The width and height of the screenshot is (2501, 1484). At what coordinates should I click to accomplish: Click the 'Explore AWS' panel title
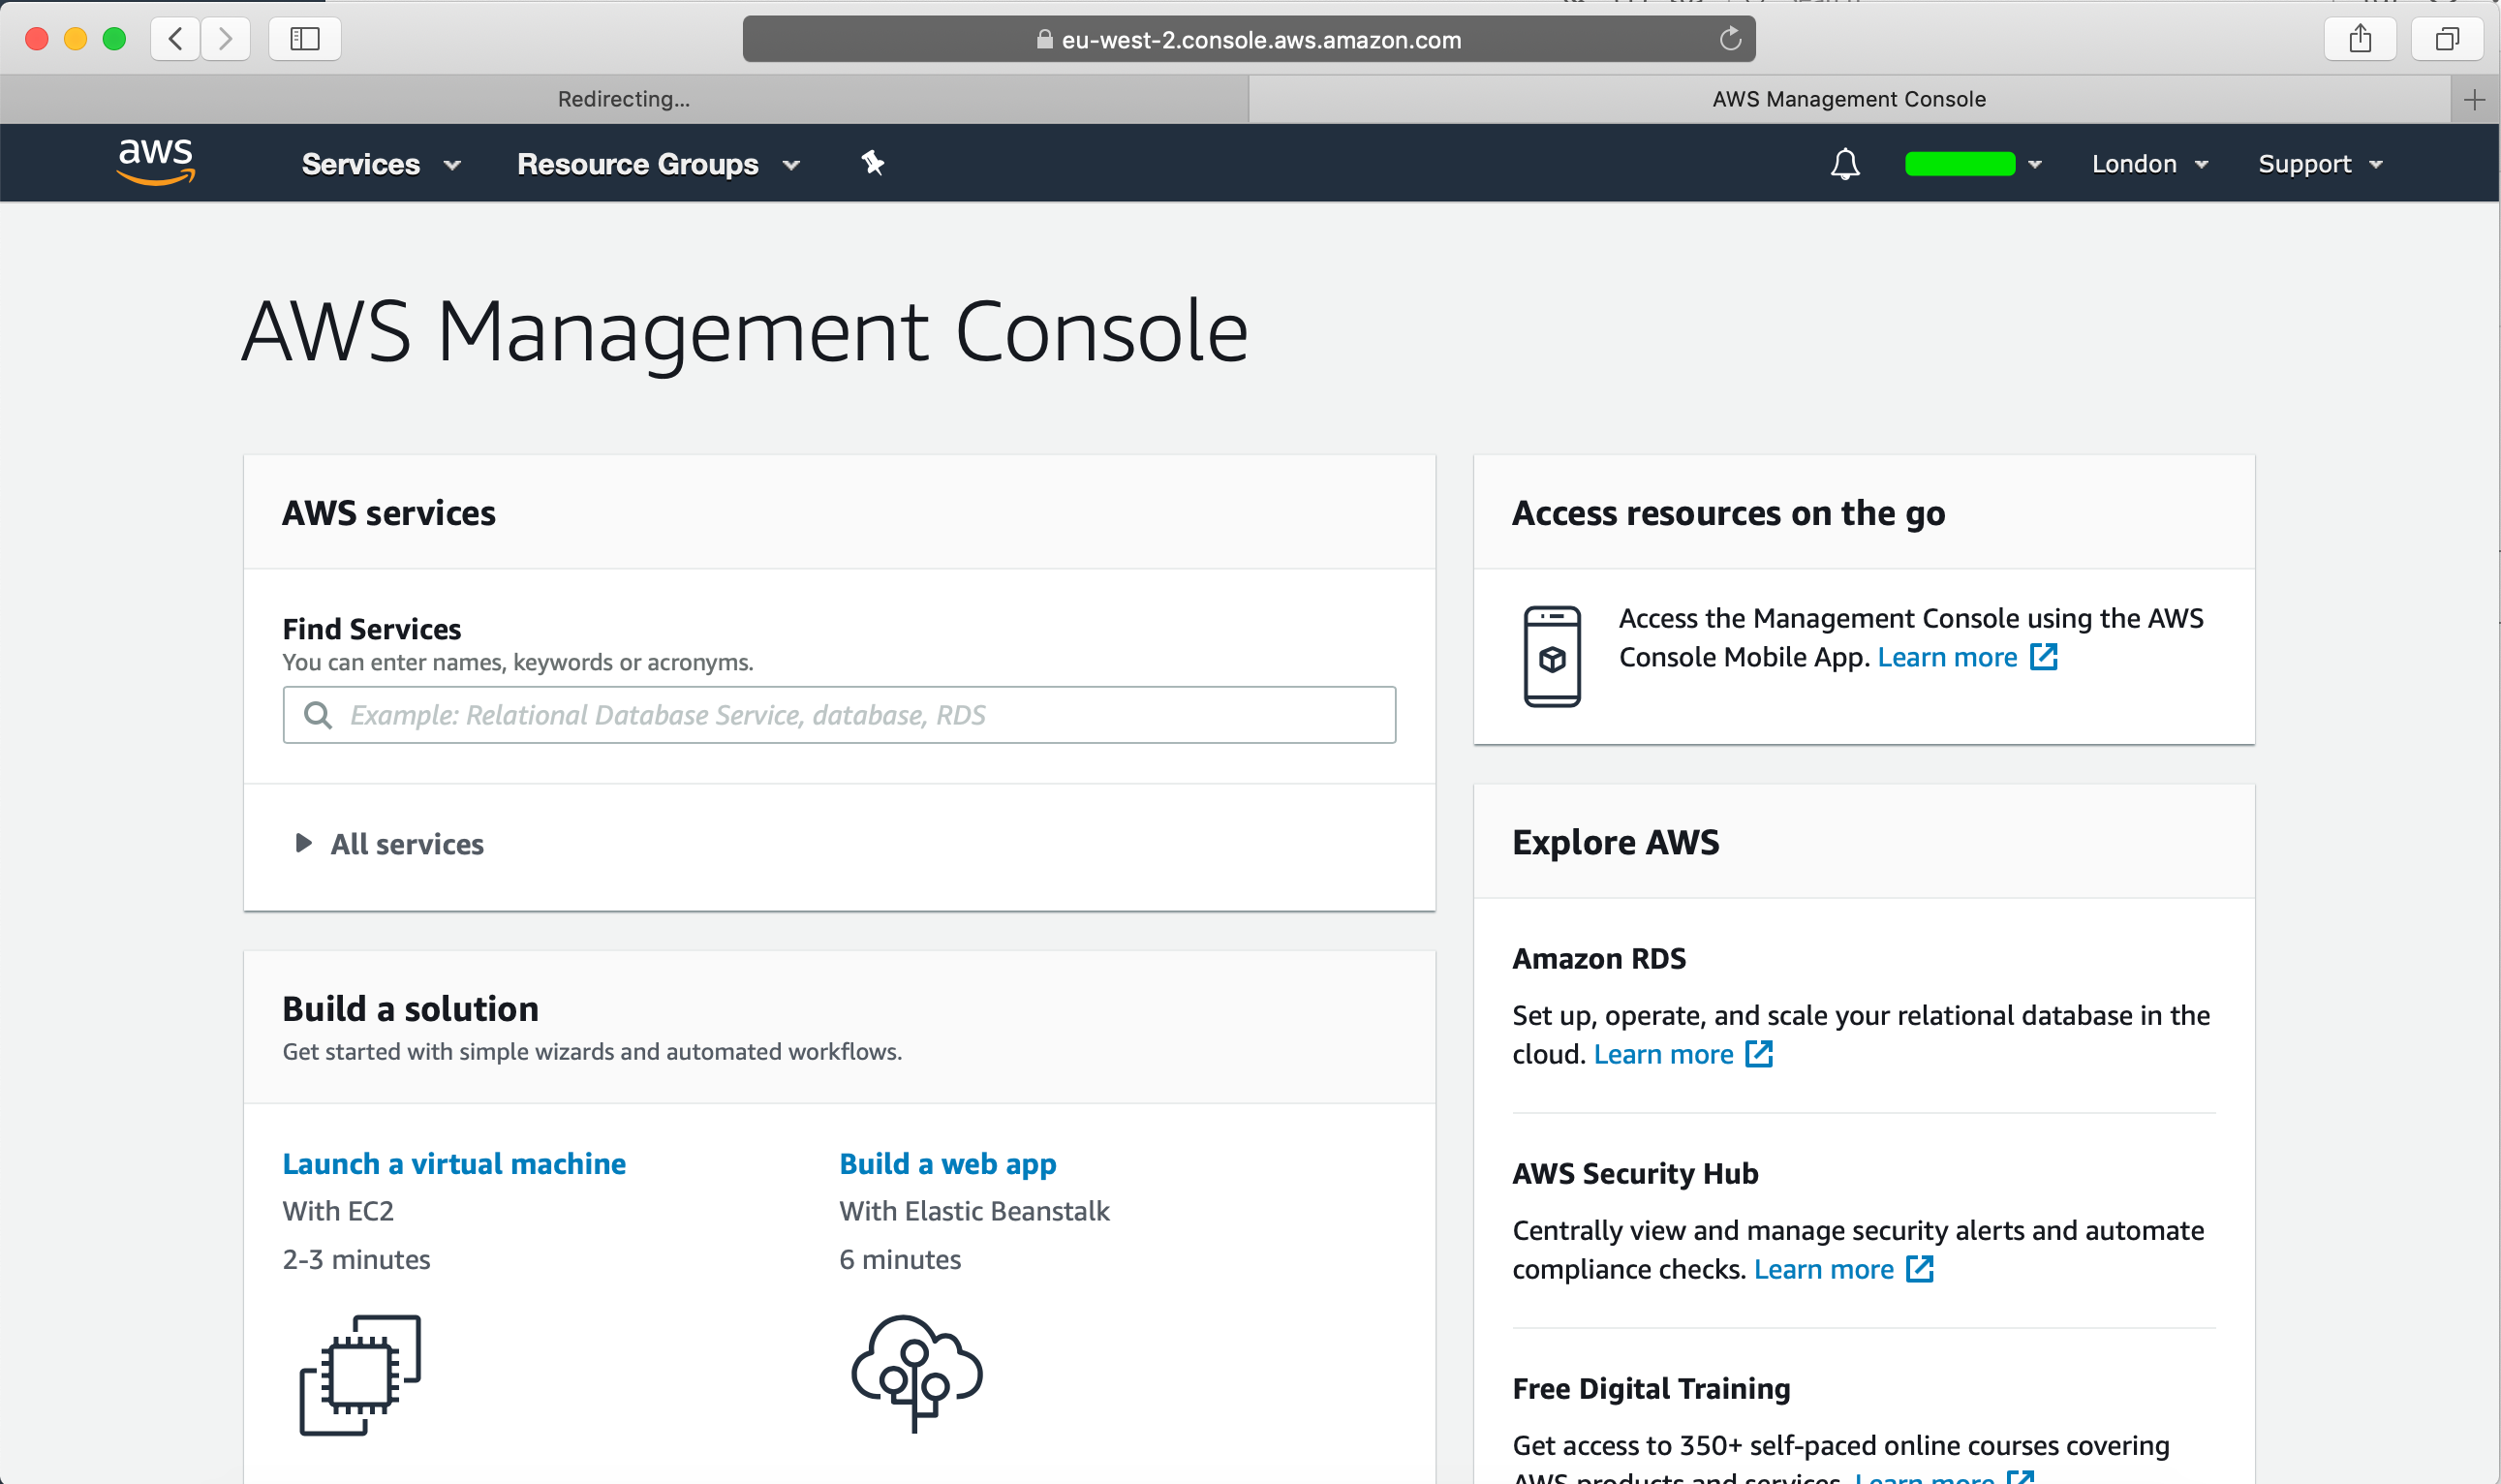(x=1616, y=842)
